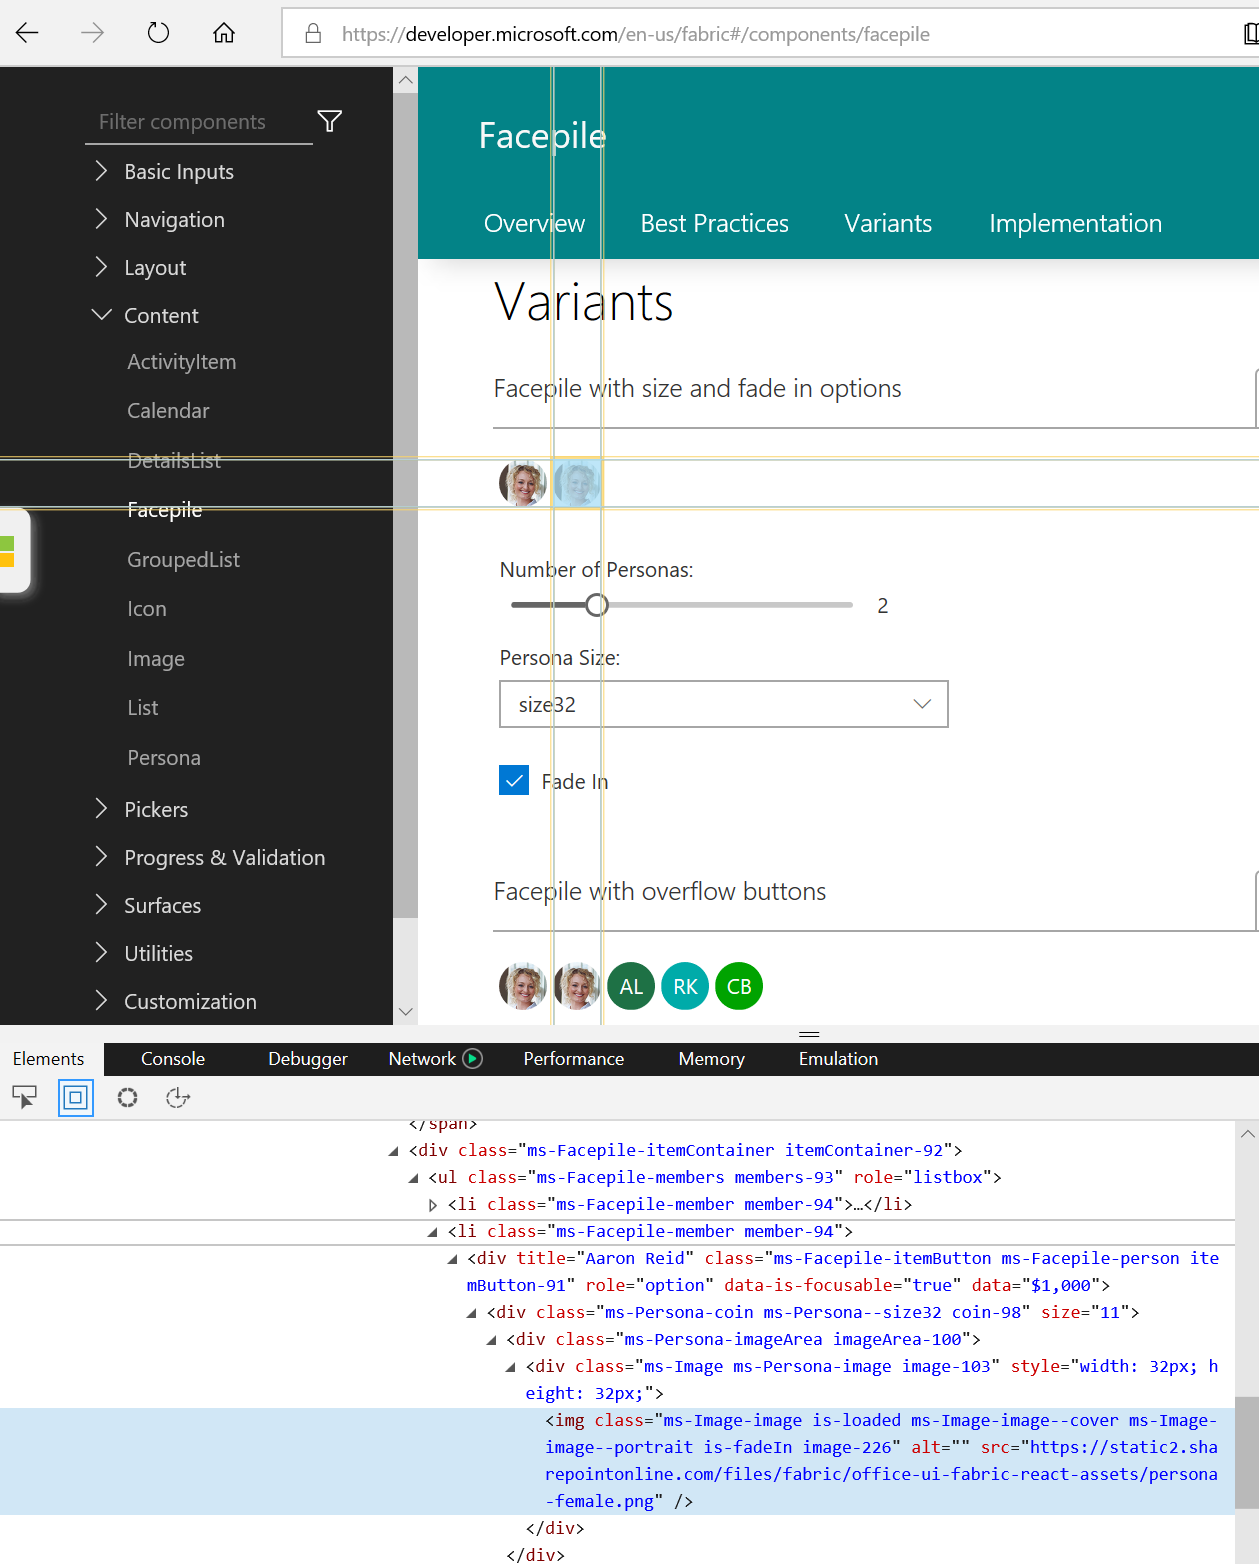Open the filter icon beside Filter components
Image resolution: width=1259 pixels, height=1564 pixels.
(329, 120)
